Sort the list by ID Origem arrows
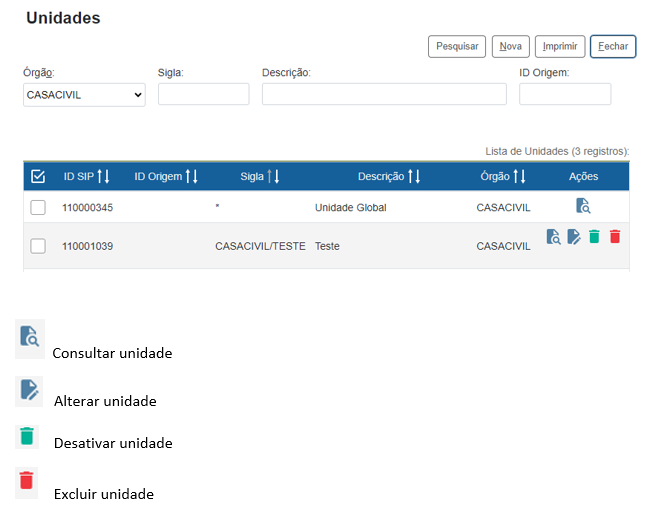This screenshot has width=654, height=510. click(x=191, y=177)
